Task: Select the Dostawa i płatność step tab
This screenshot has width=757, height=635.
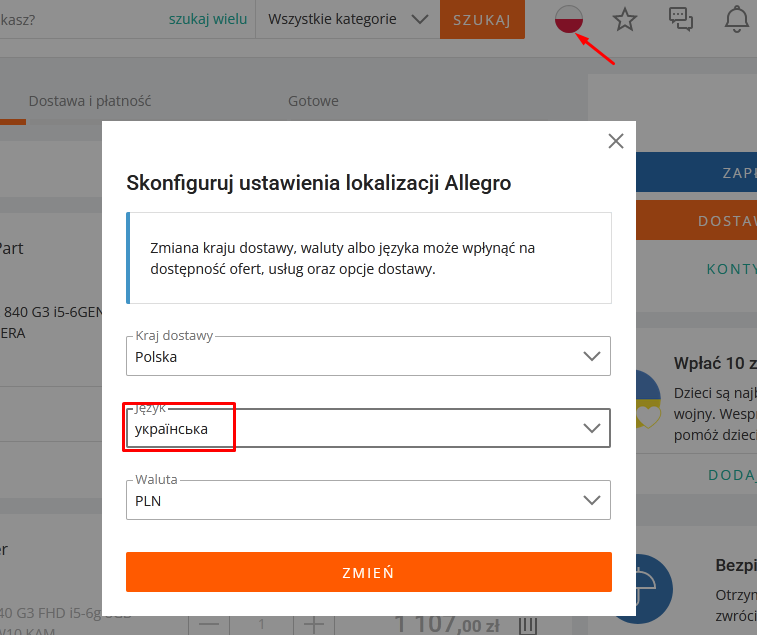Action: (90, 101)
